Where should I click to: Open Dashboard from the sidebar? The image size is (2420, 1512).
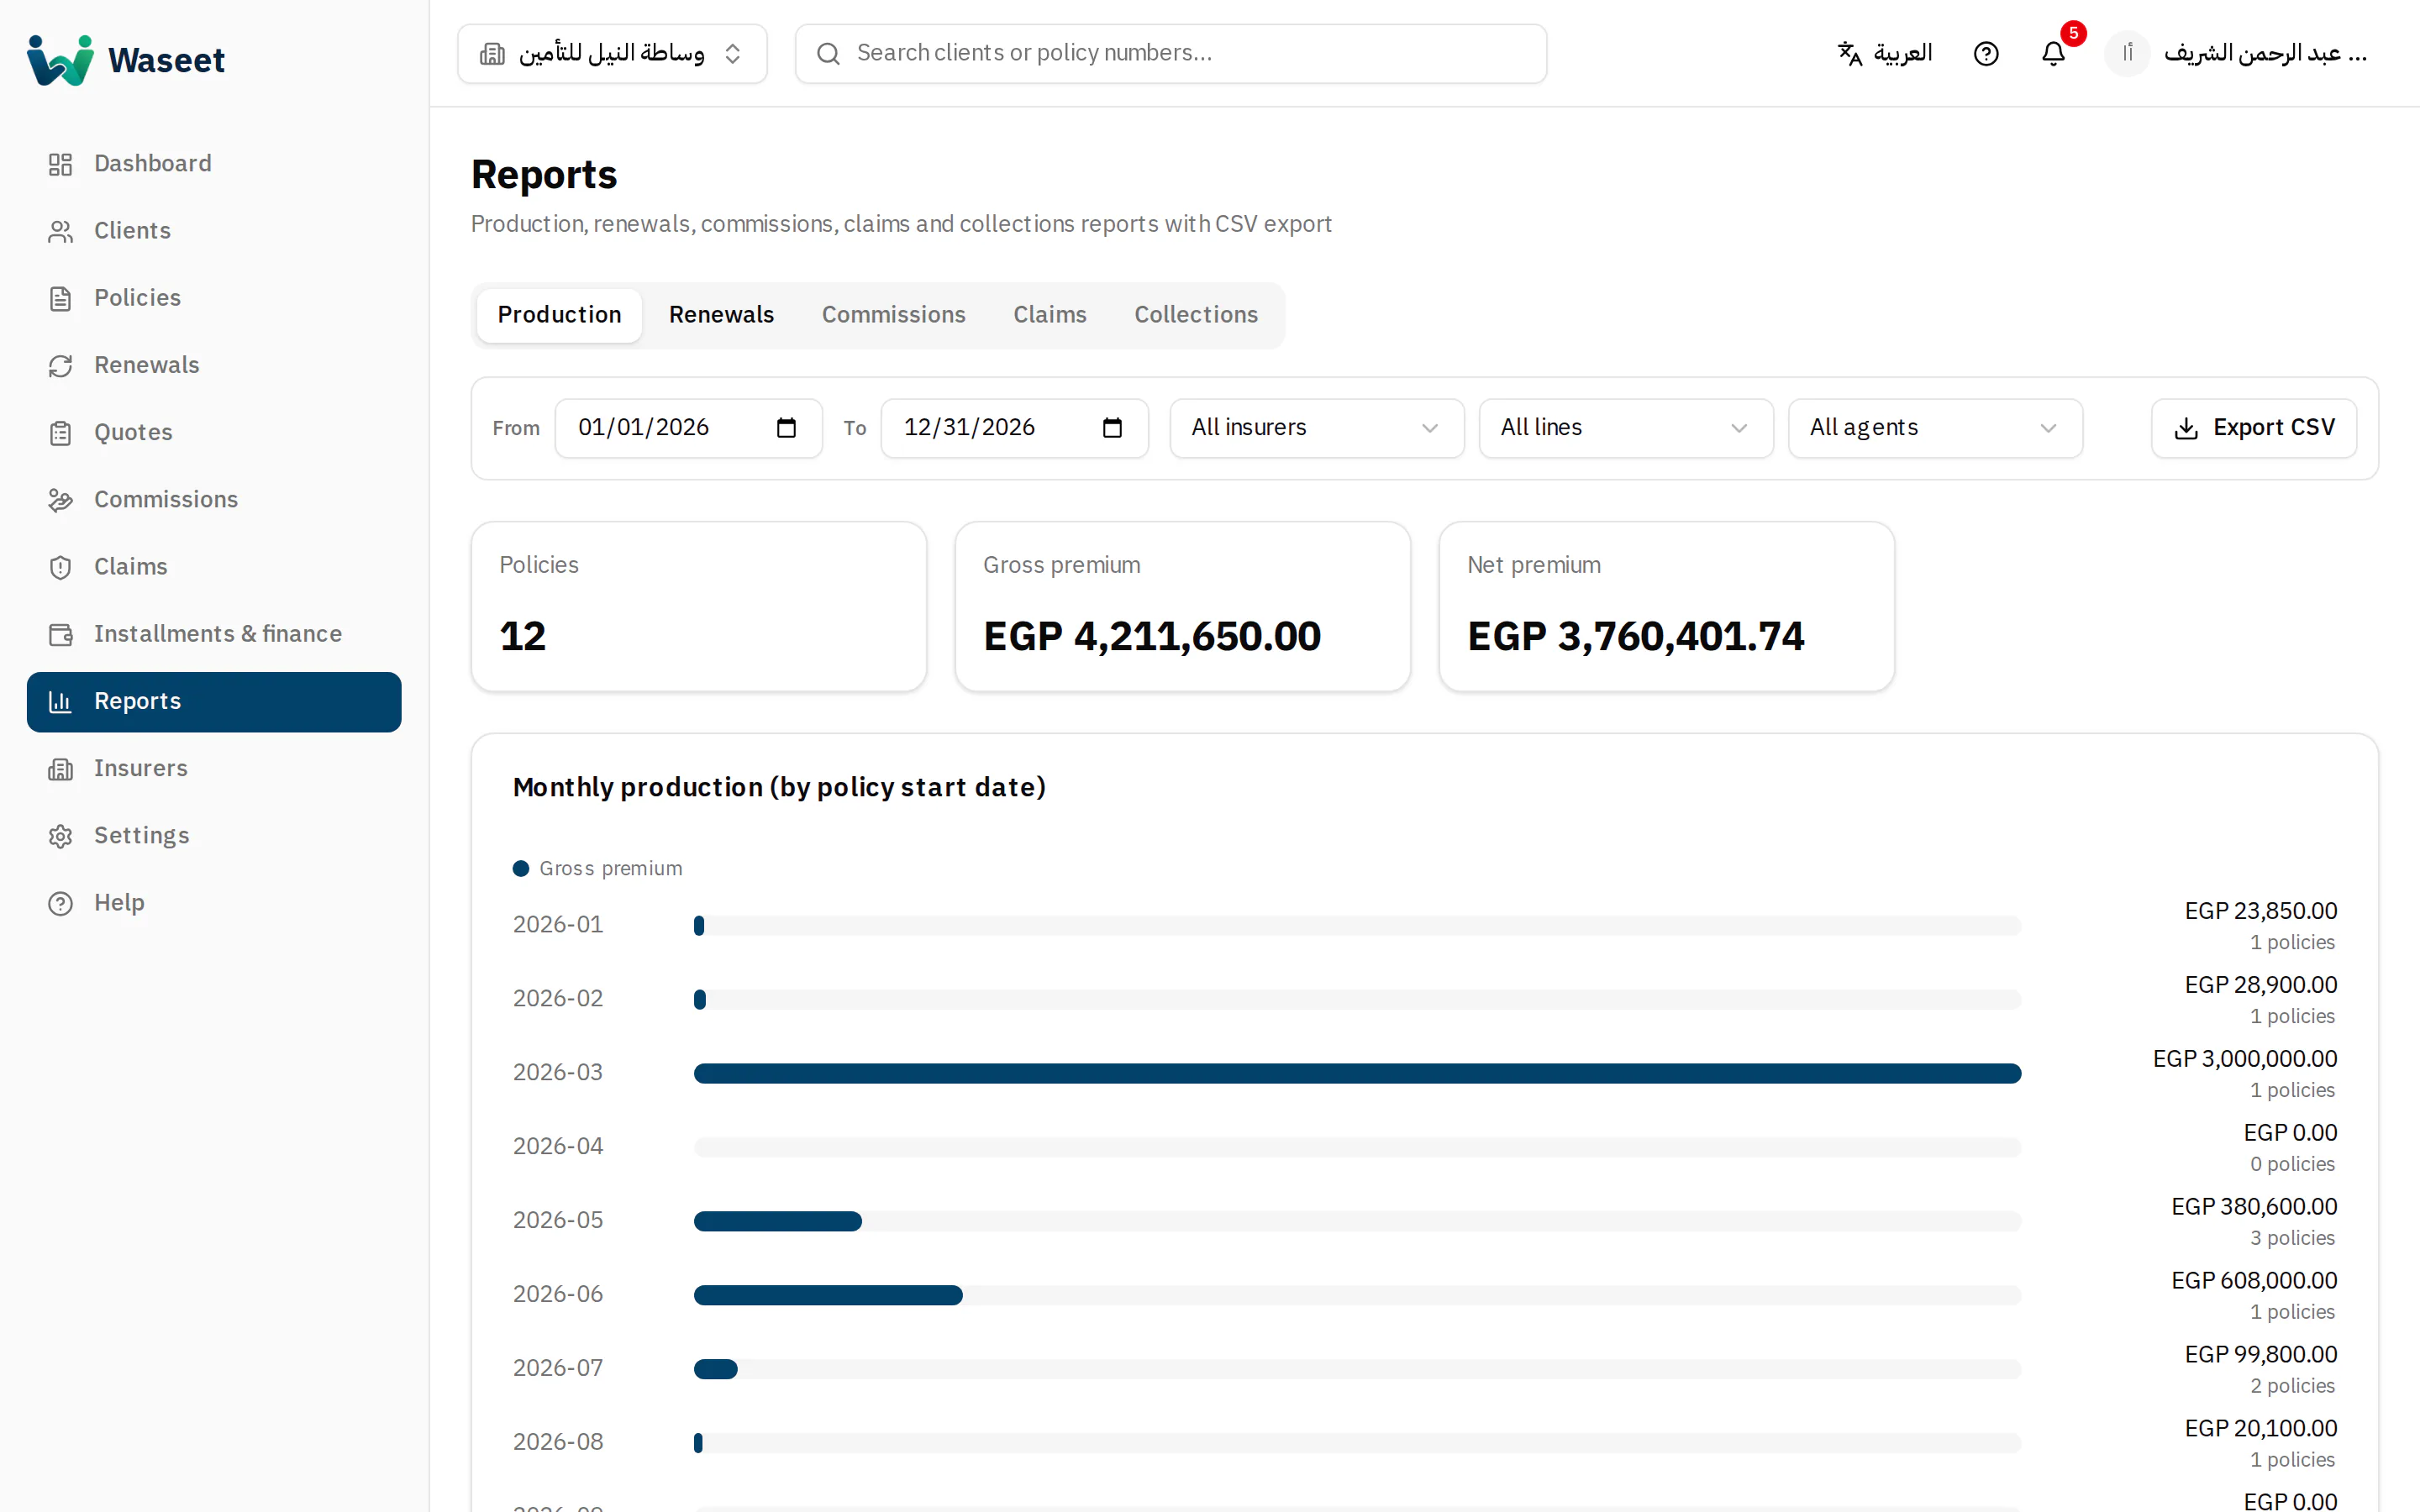point(214,164)
